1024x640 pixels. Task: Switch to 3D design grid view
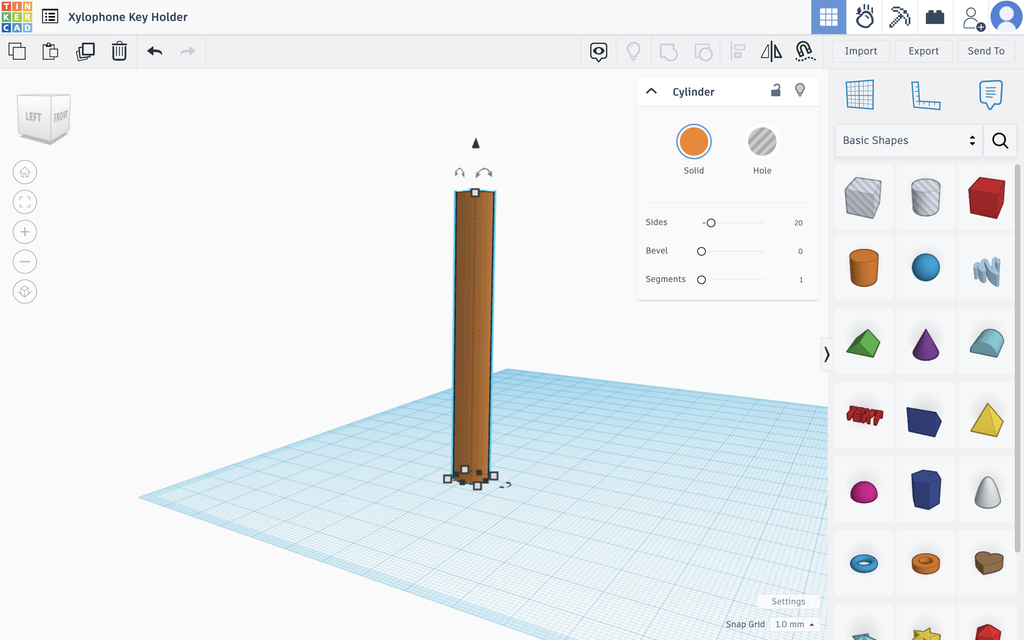click(829, 17)
